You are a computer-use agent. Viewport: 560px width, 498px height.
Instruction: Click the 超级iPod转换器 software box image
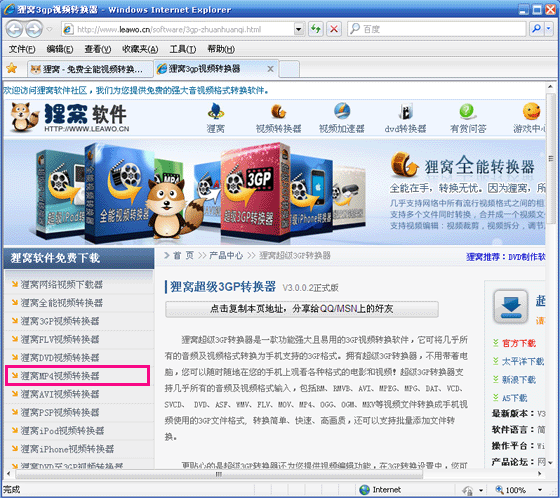60,193
